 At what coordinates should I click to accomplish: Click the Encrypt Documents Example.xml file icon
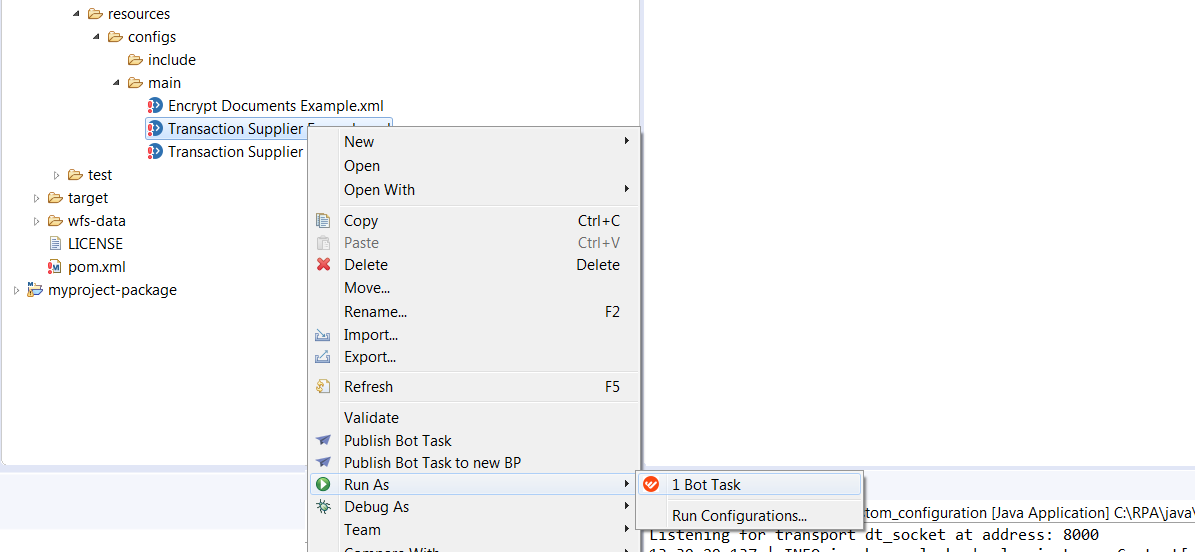pos(155,105)
